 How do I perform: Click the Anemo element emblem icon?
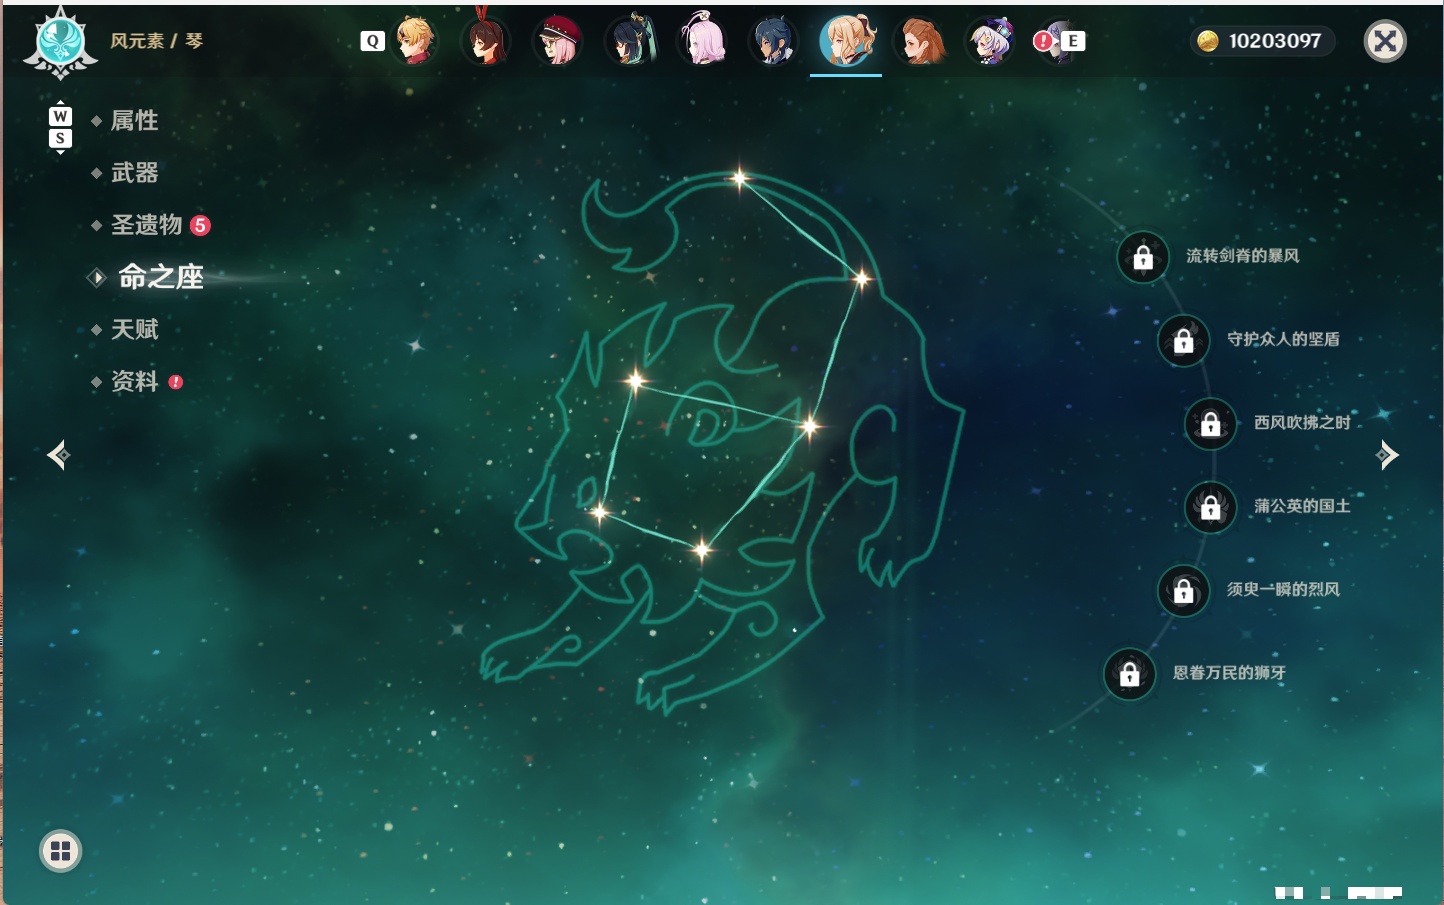(61, 43)
